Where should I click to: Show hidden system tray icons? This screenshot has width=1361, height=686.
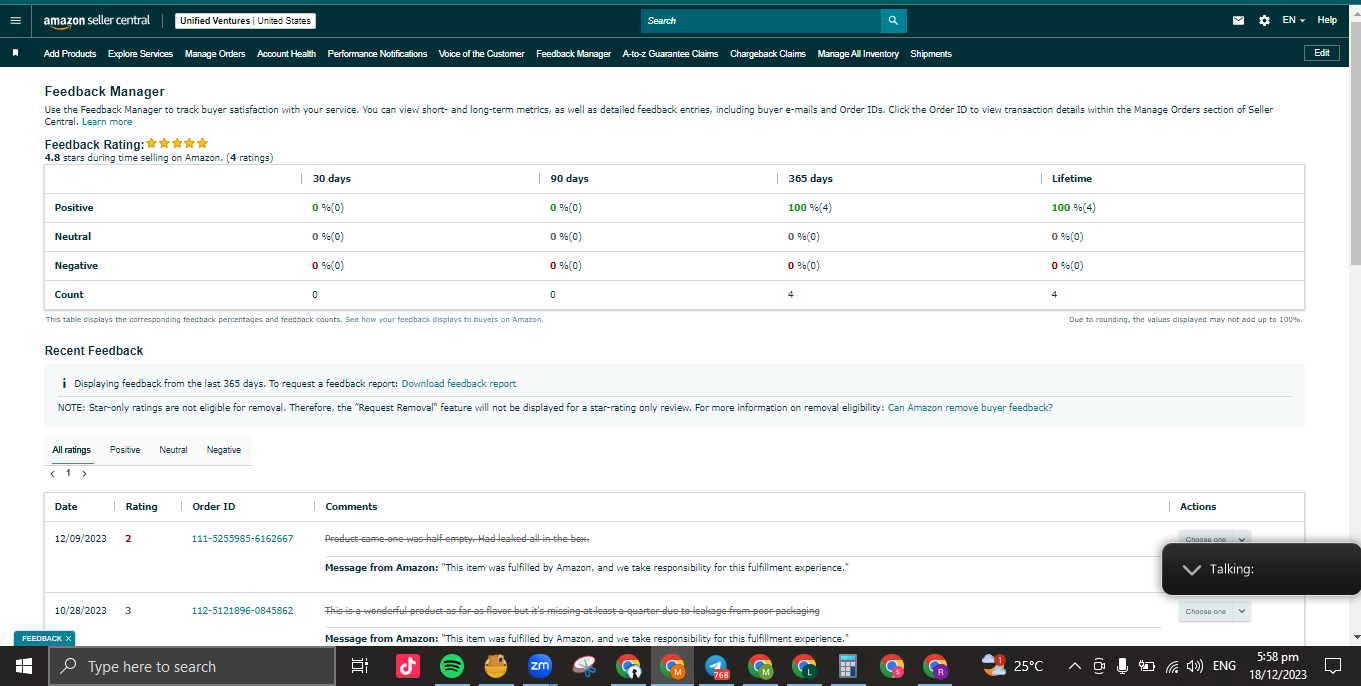1075,666
